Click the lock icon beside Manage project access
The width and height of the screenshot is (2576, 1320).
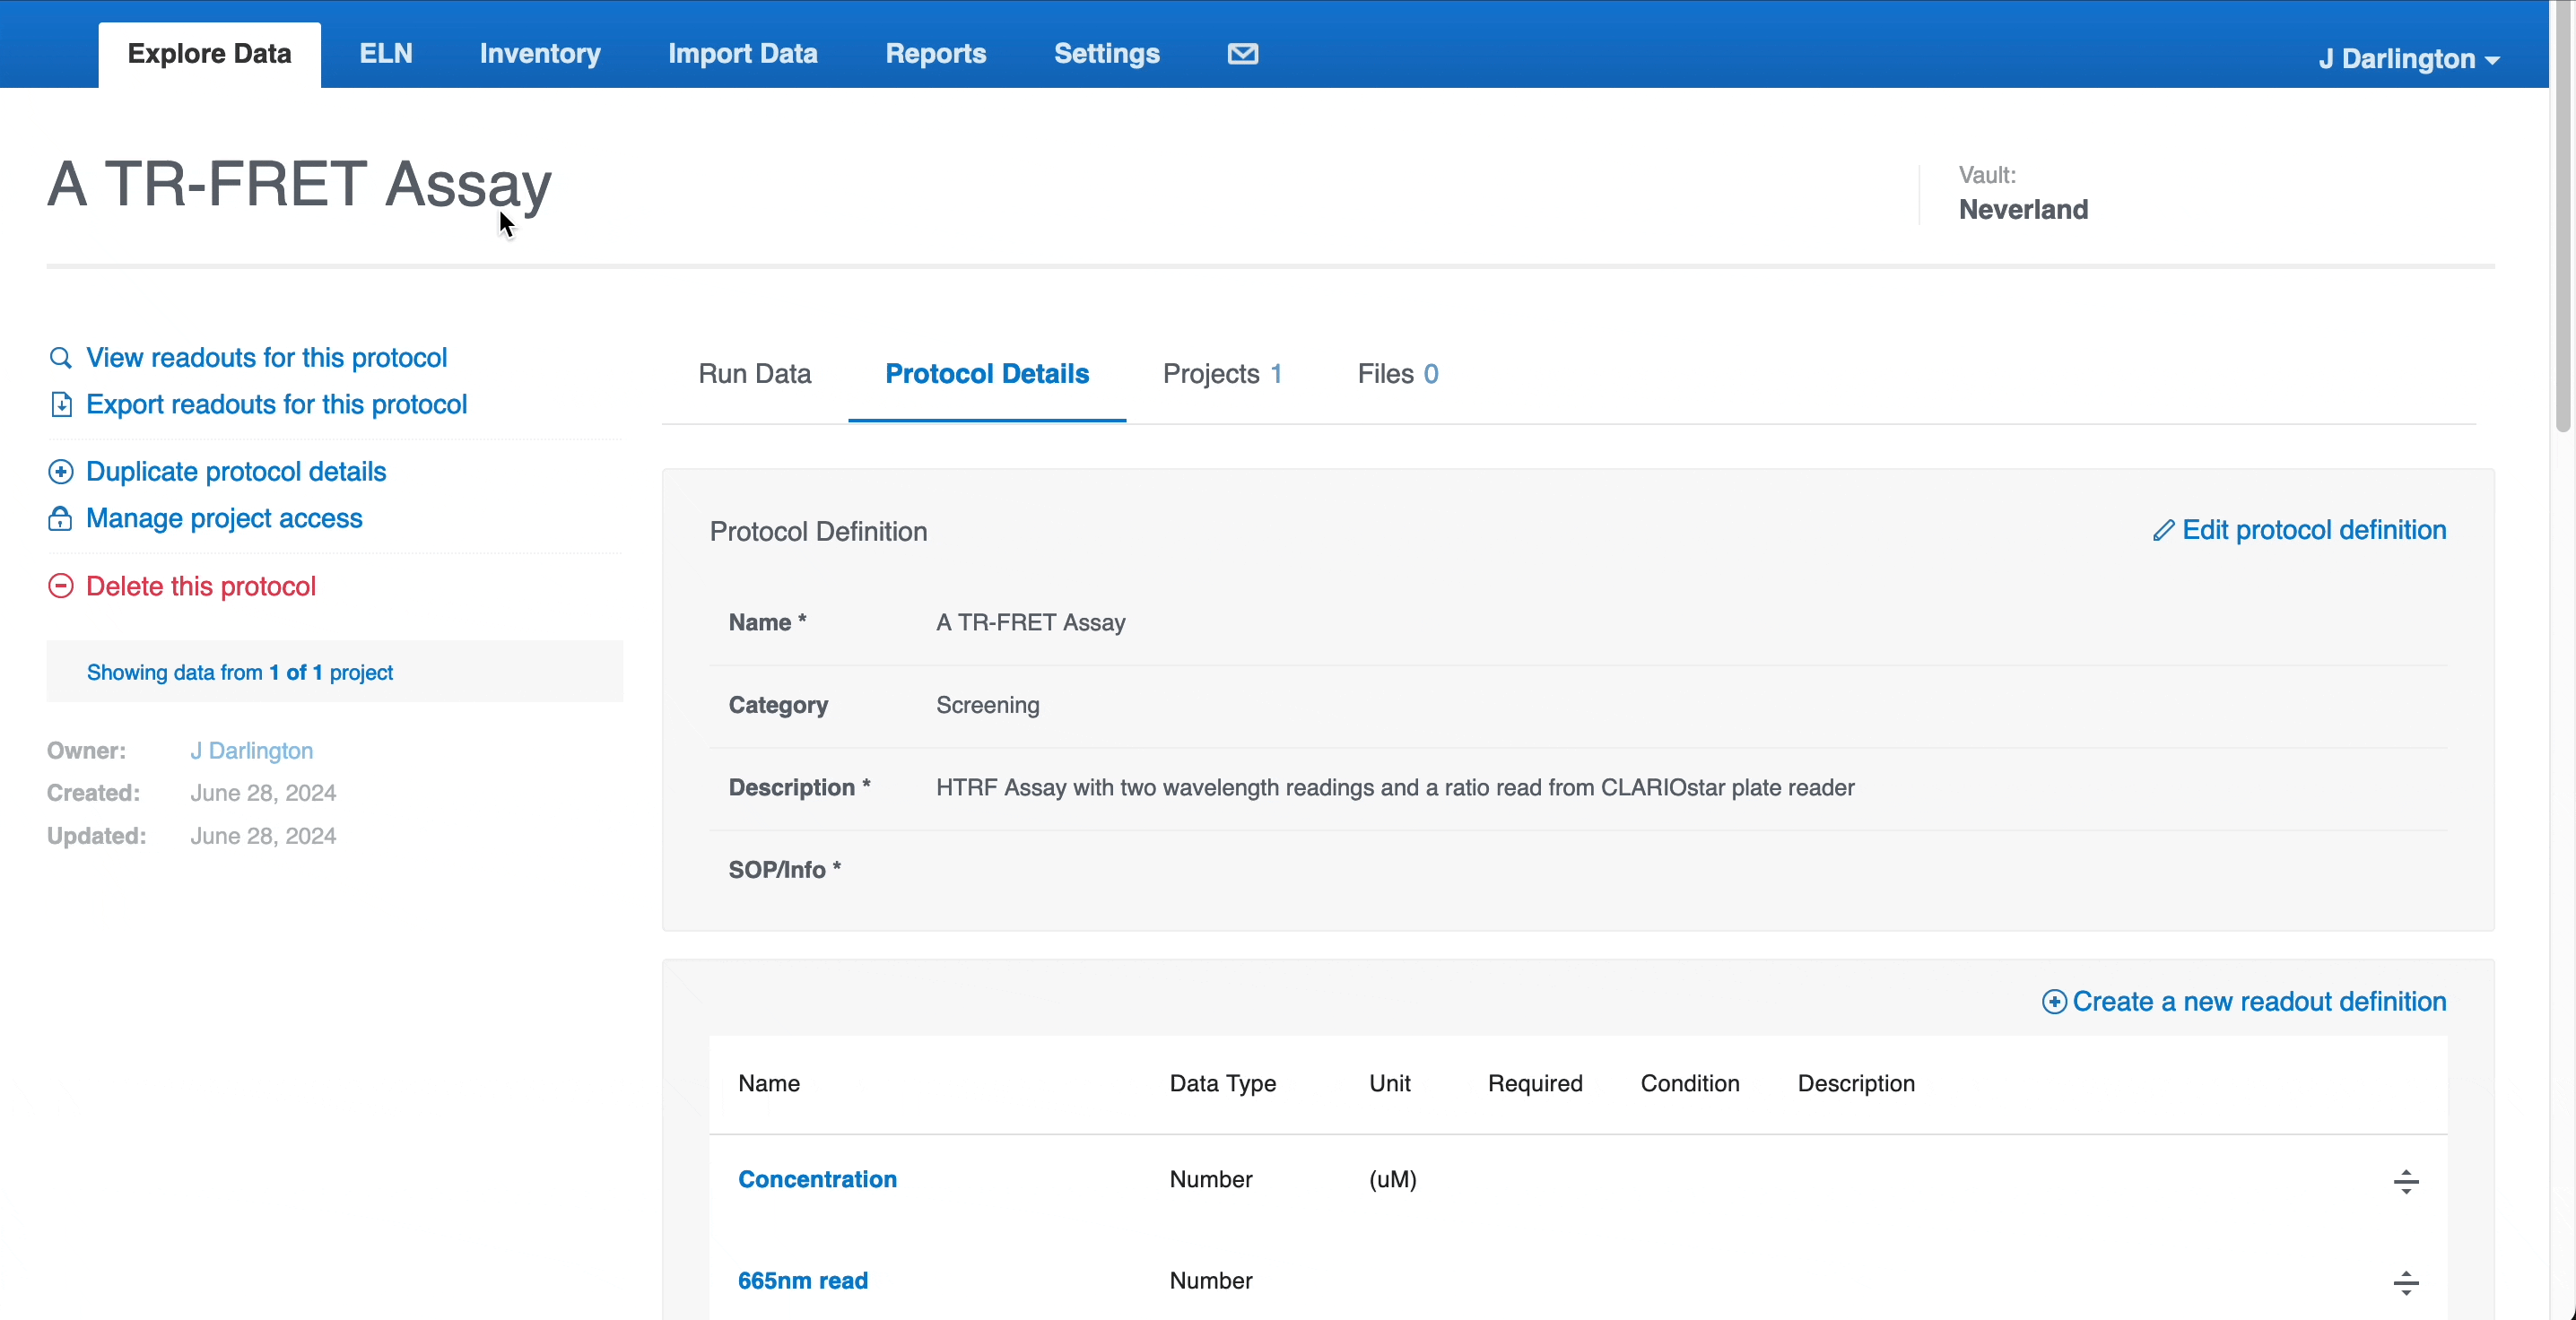coord(61,519)
